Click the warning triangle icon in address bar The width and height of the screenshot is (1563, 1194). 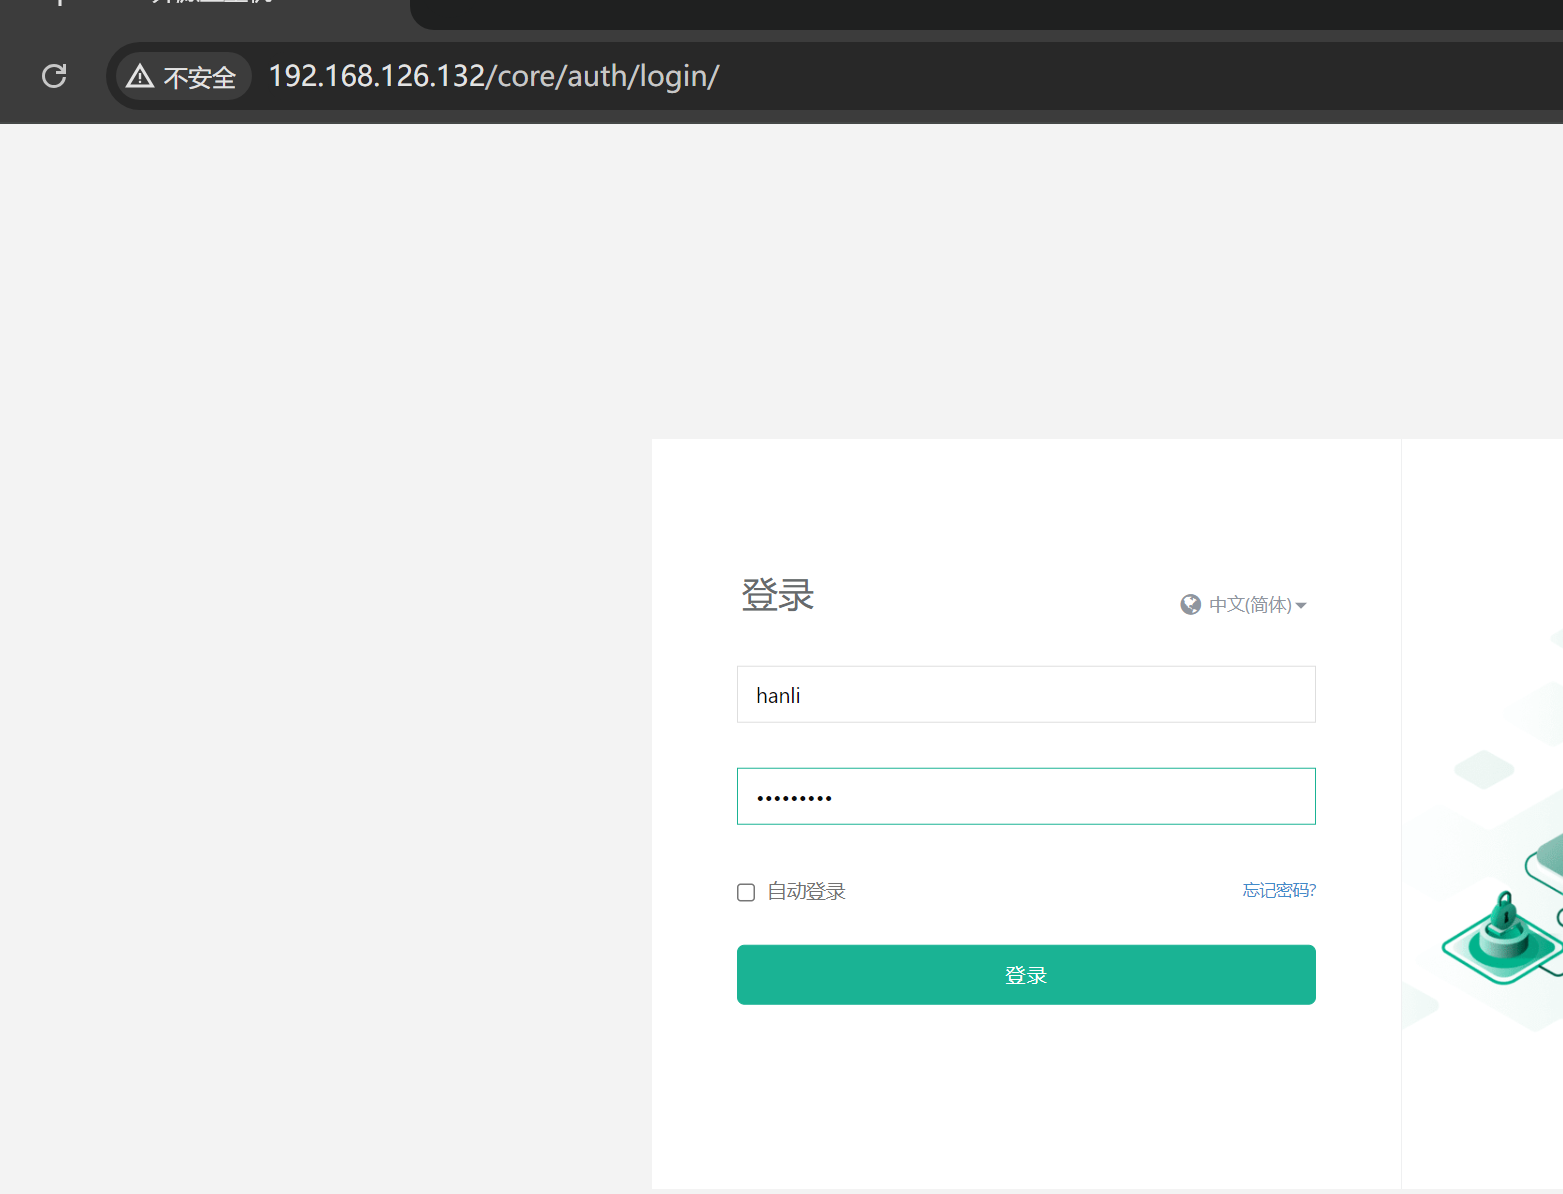(140, 76)
